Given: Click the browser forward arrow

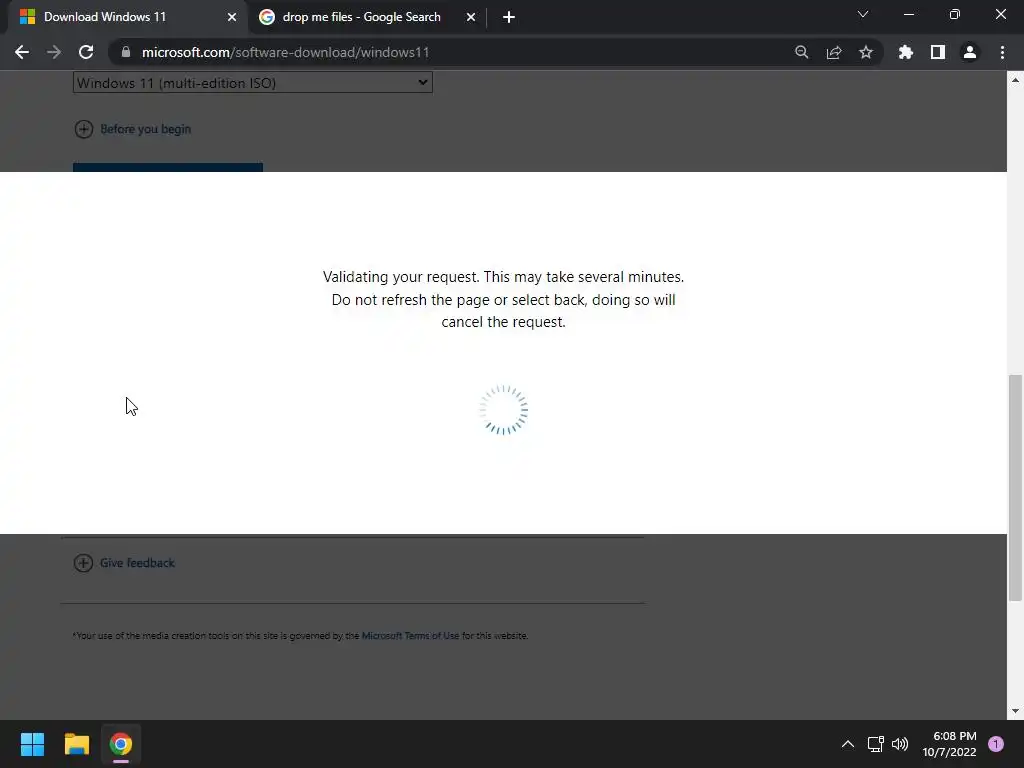Looking at the screenshot, I should click(x=54, y=52).
